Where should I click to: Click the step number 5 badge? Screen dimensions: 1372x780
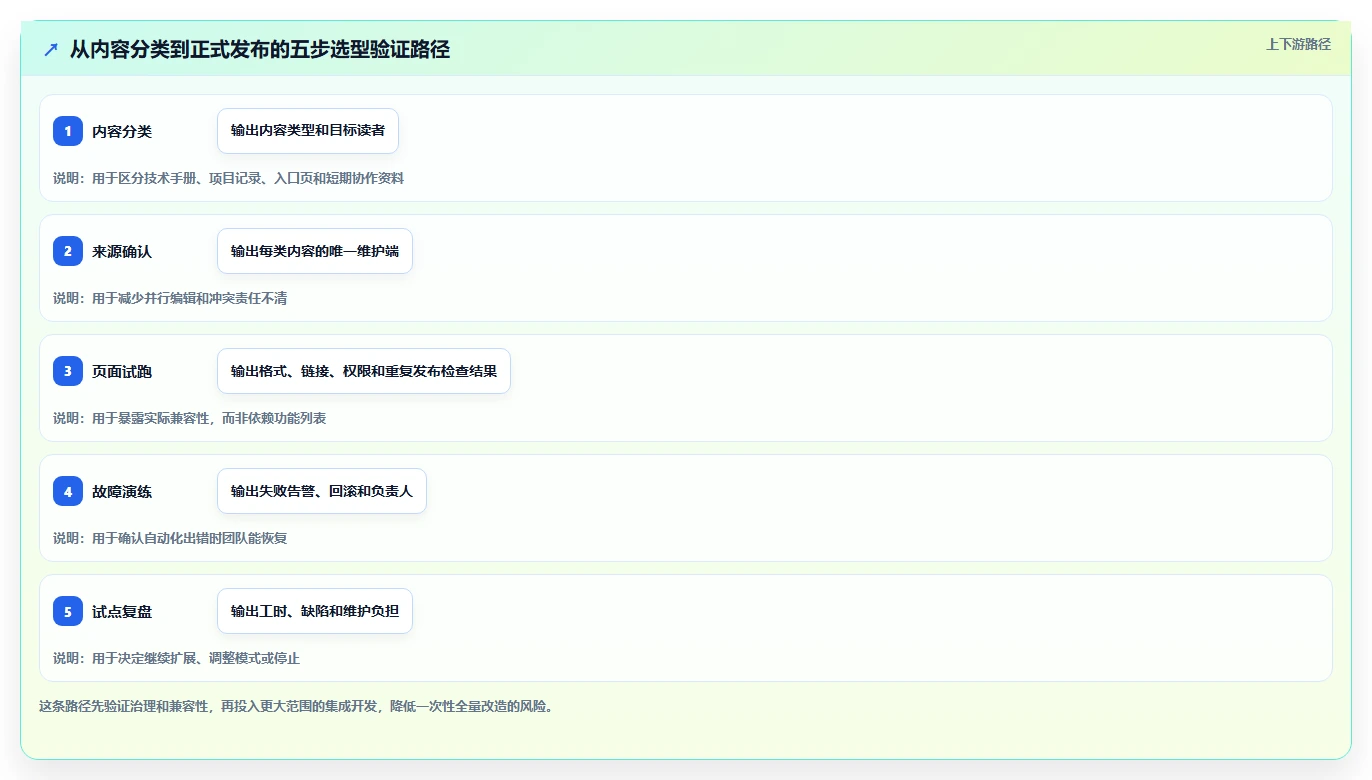[x=68, y=611]
